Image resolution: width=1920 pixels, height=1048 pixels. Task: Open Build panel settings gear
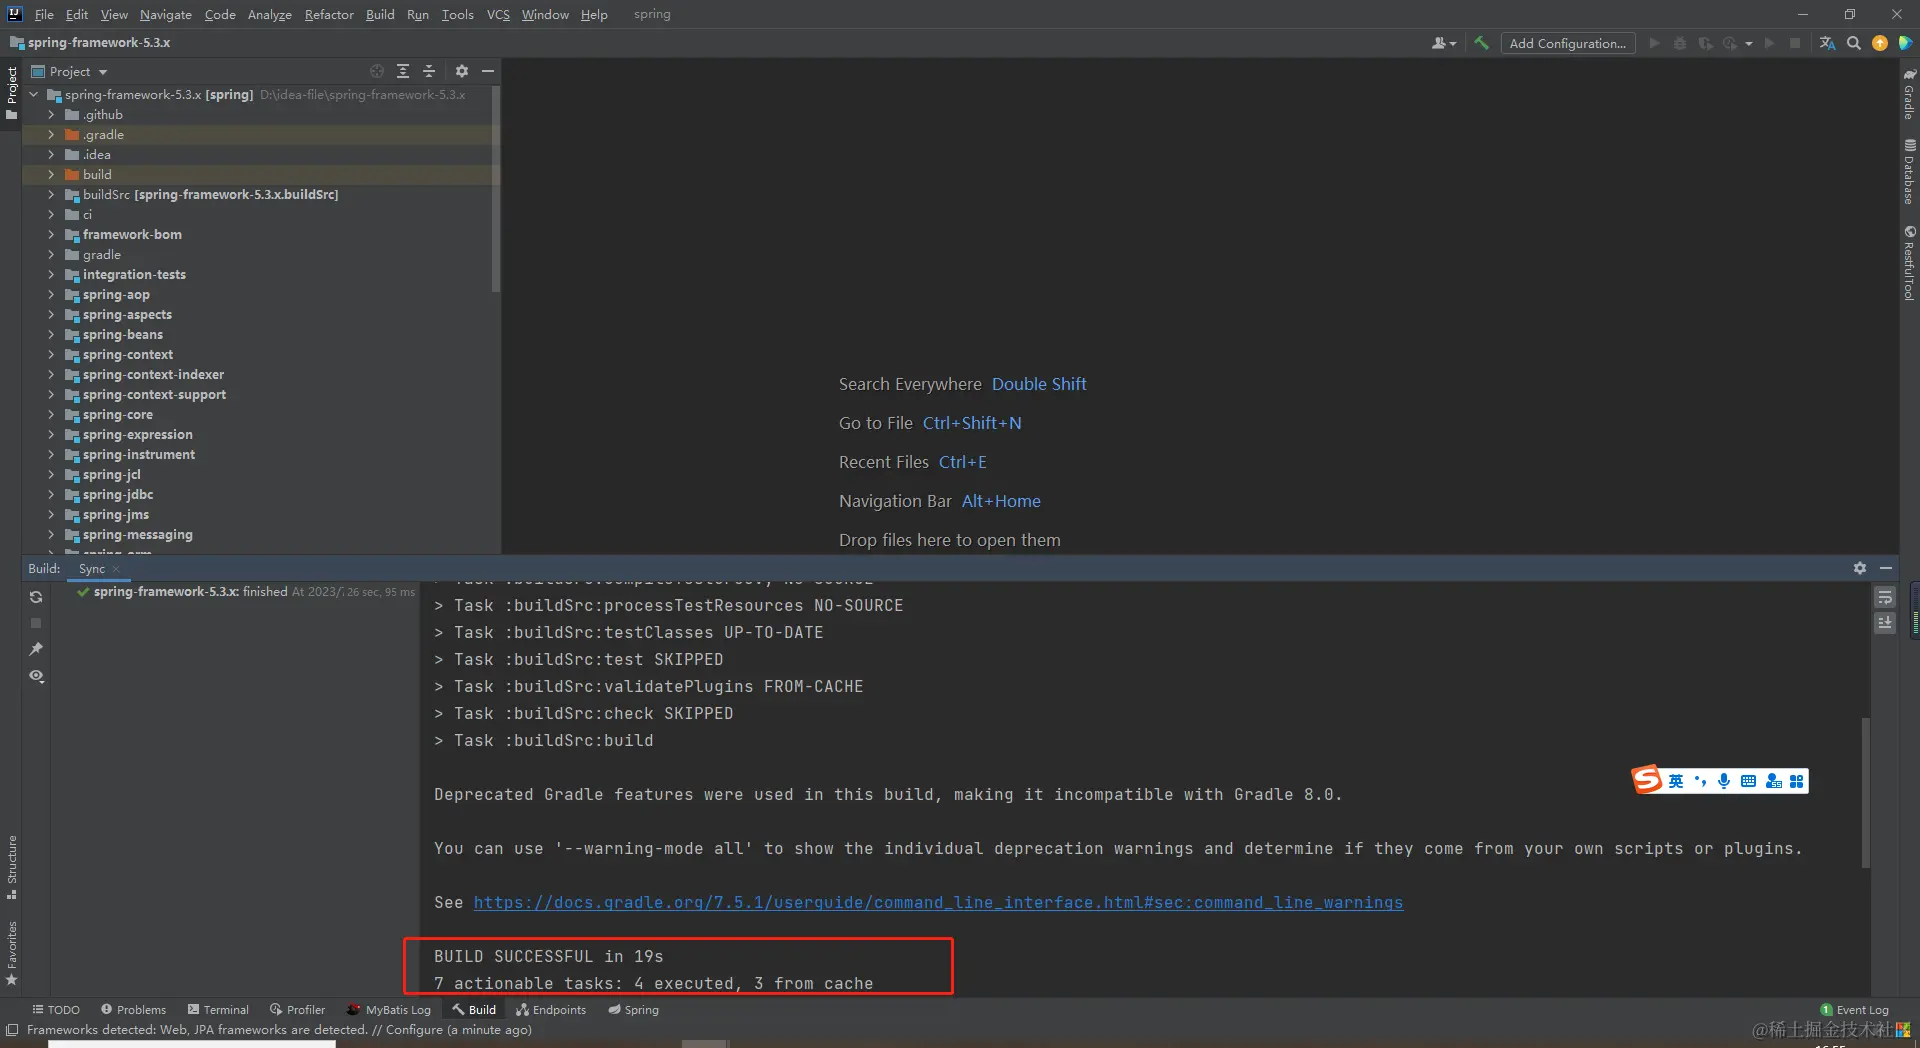point(1859,568)
